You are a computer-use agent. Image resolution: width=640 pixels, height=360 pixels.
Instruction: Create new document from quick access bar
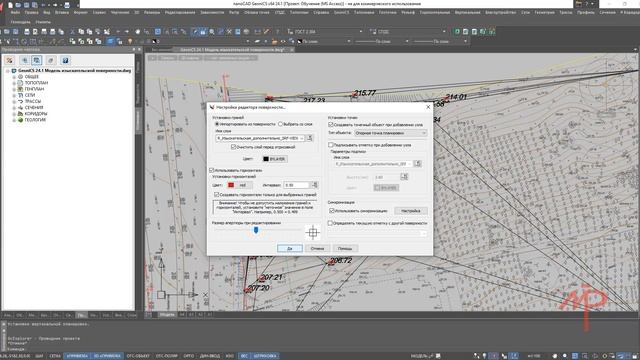click(11, 5)
